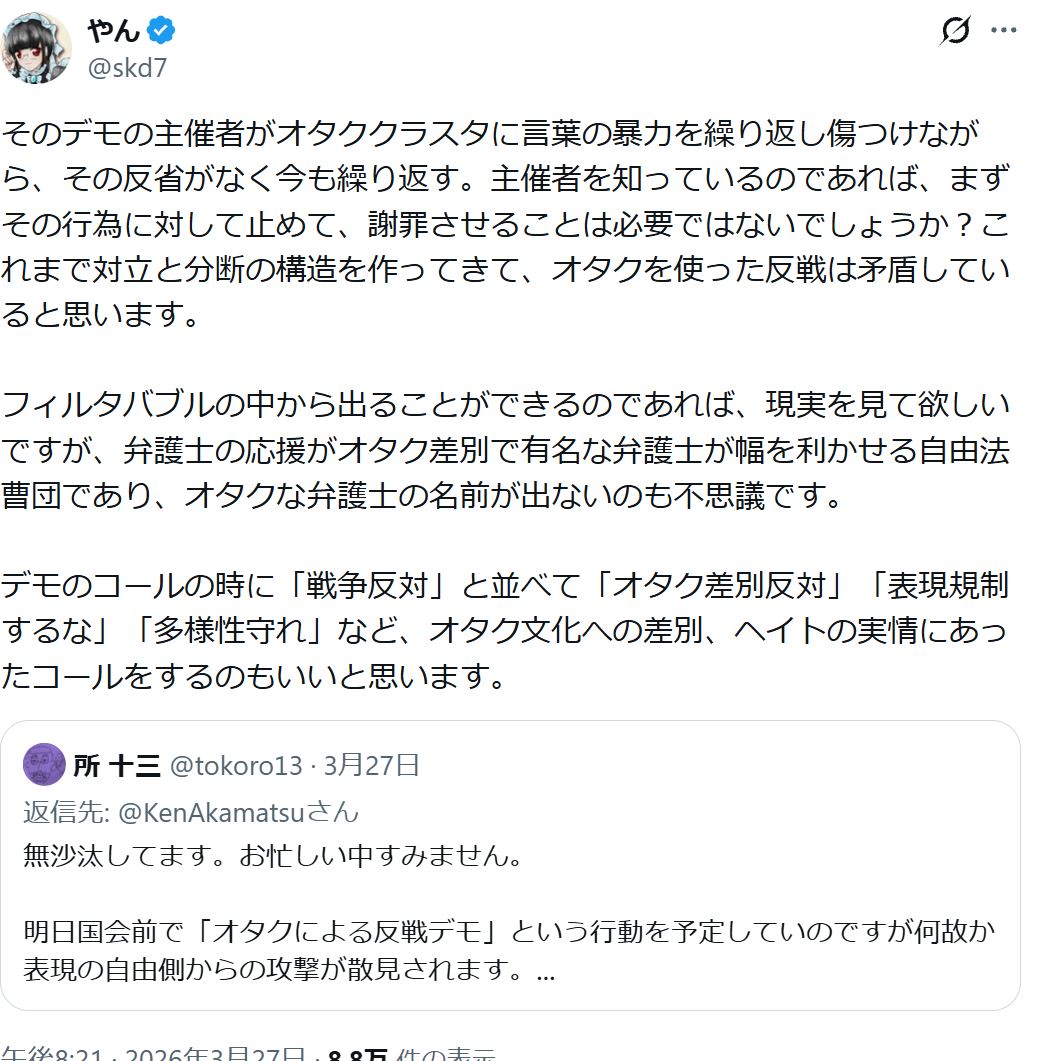This screenshot has width=1039, height=1061.
Task: Open やん's profile picture avatar
Action: pyautogui.click(x=37, y=48)
